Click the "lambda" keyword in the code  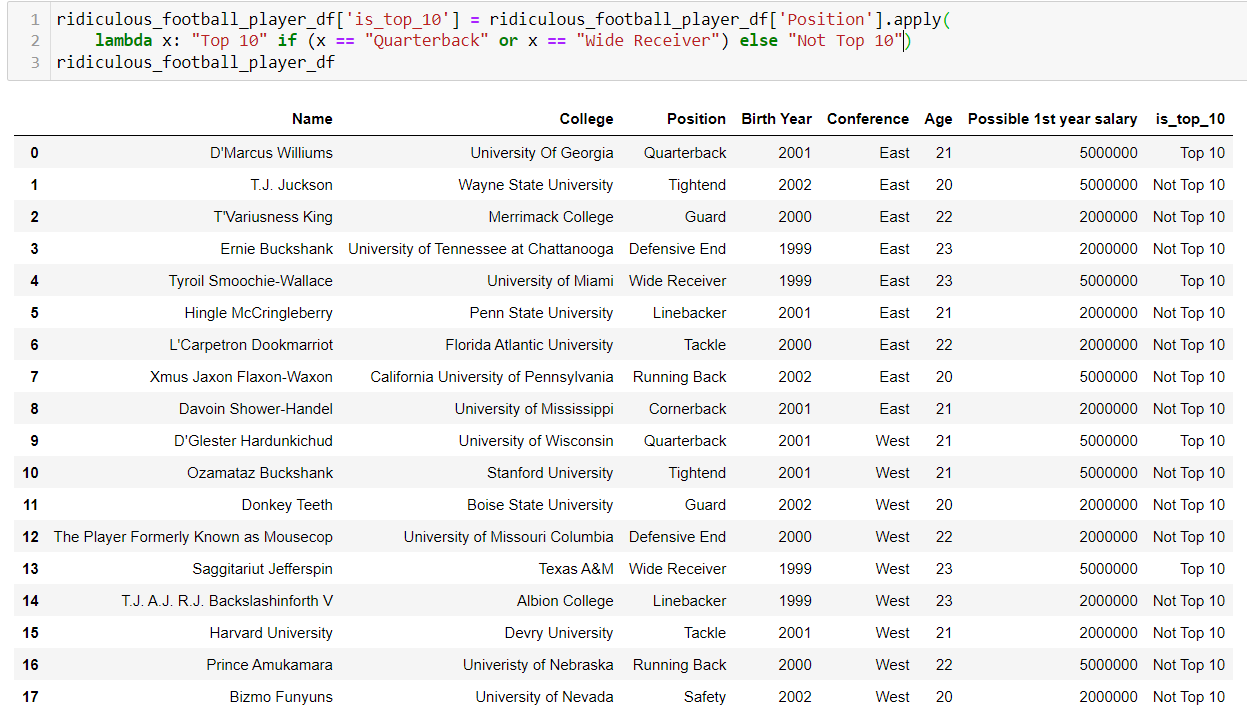point(123,41)
